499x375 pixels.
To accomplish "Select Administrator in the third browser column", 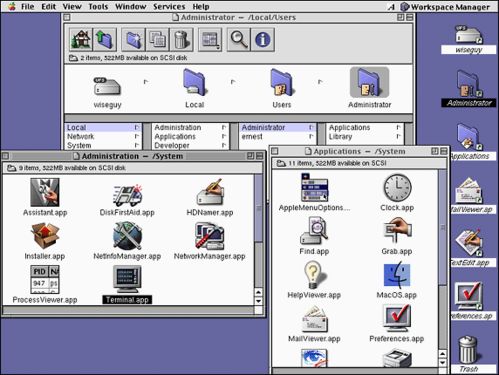I will tap(278, 127).
